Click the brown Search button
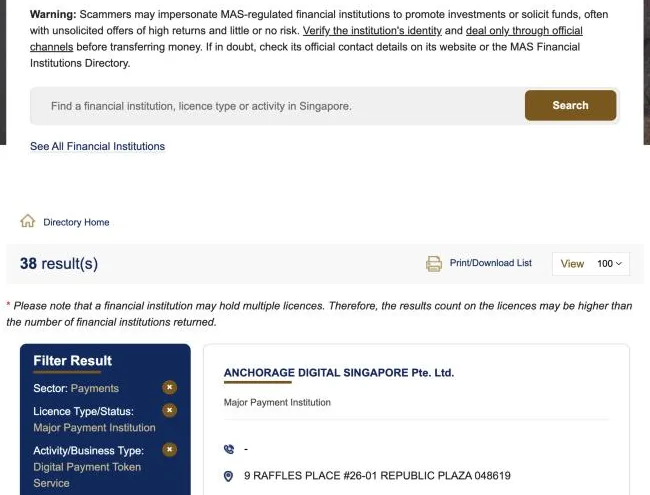 570,105
